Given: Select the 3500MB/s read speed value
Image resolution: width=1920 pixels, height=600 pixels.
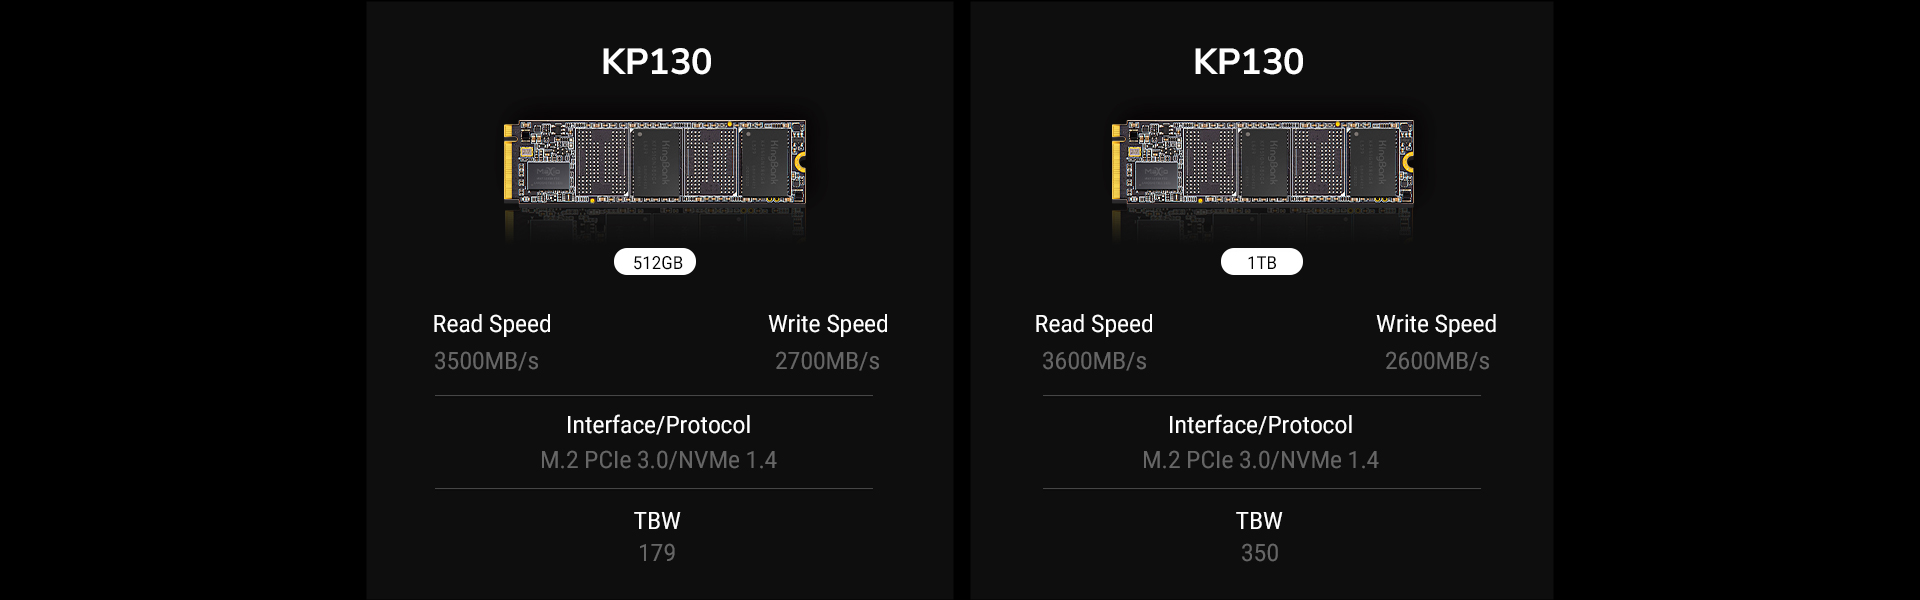Looking at the screenshot, I should [x=486, y=361].
